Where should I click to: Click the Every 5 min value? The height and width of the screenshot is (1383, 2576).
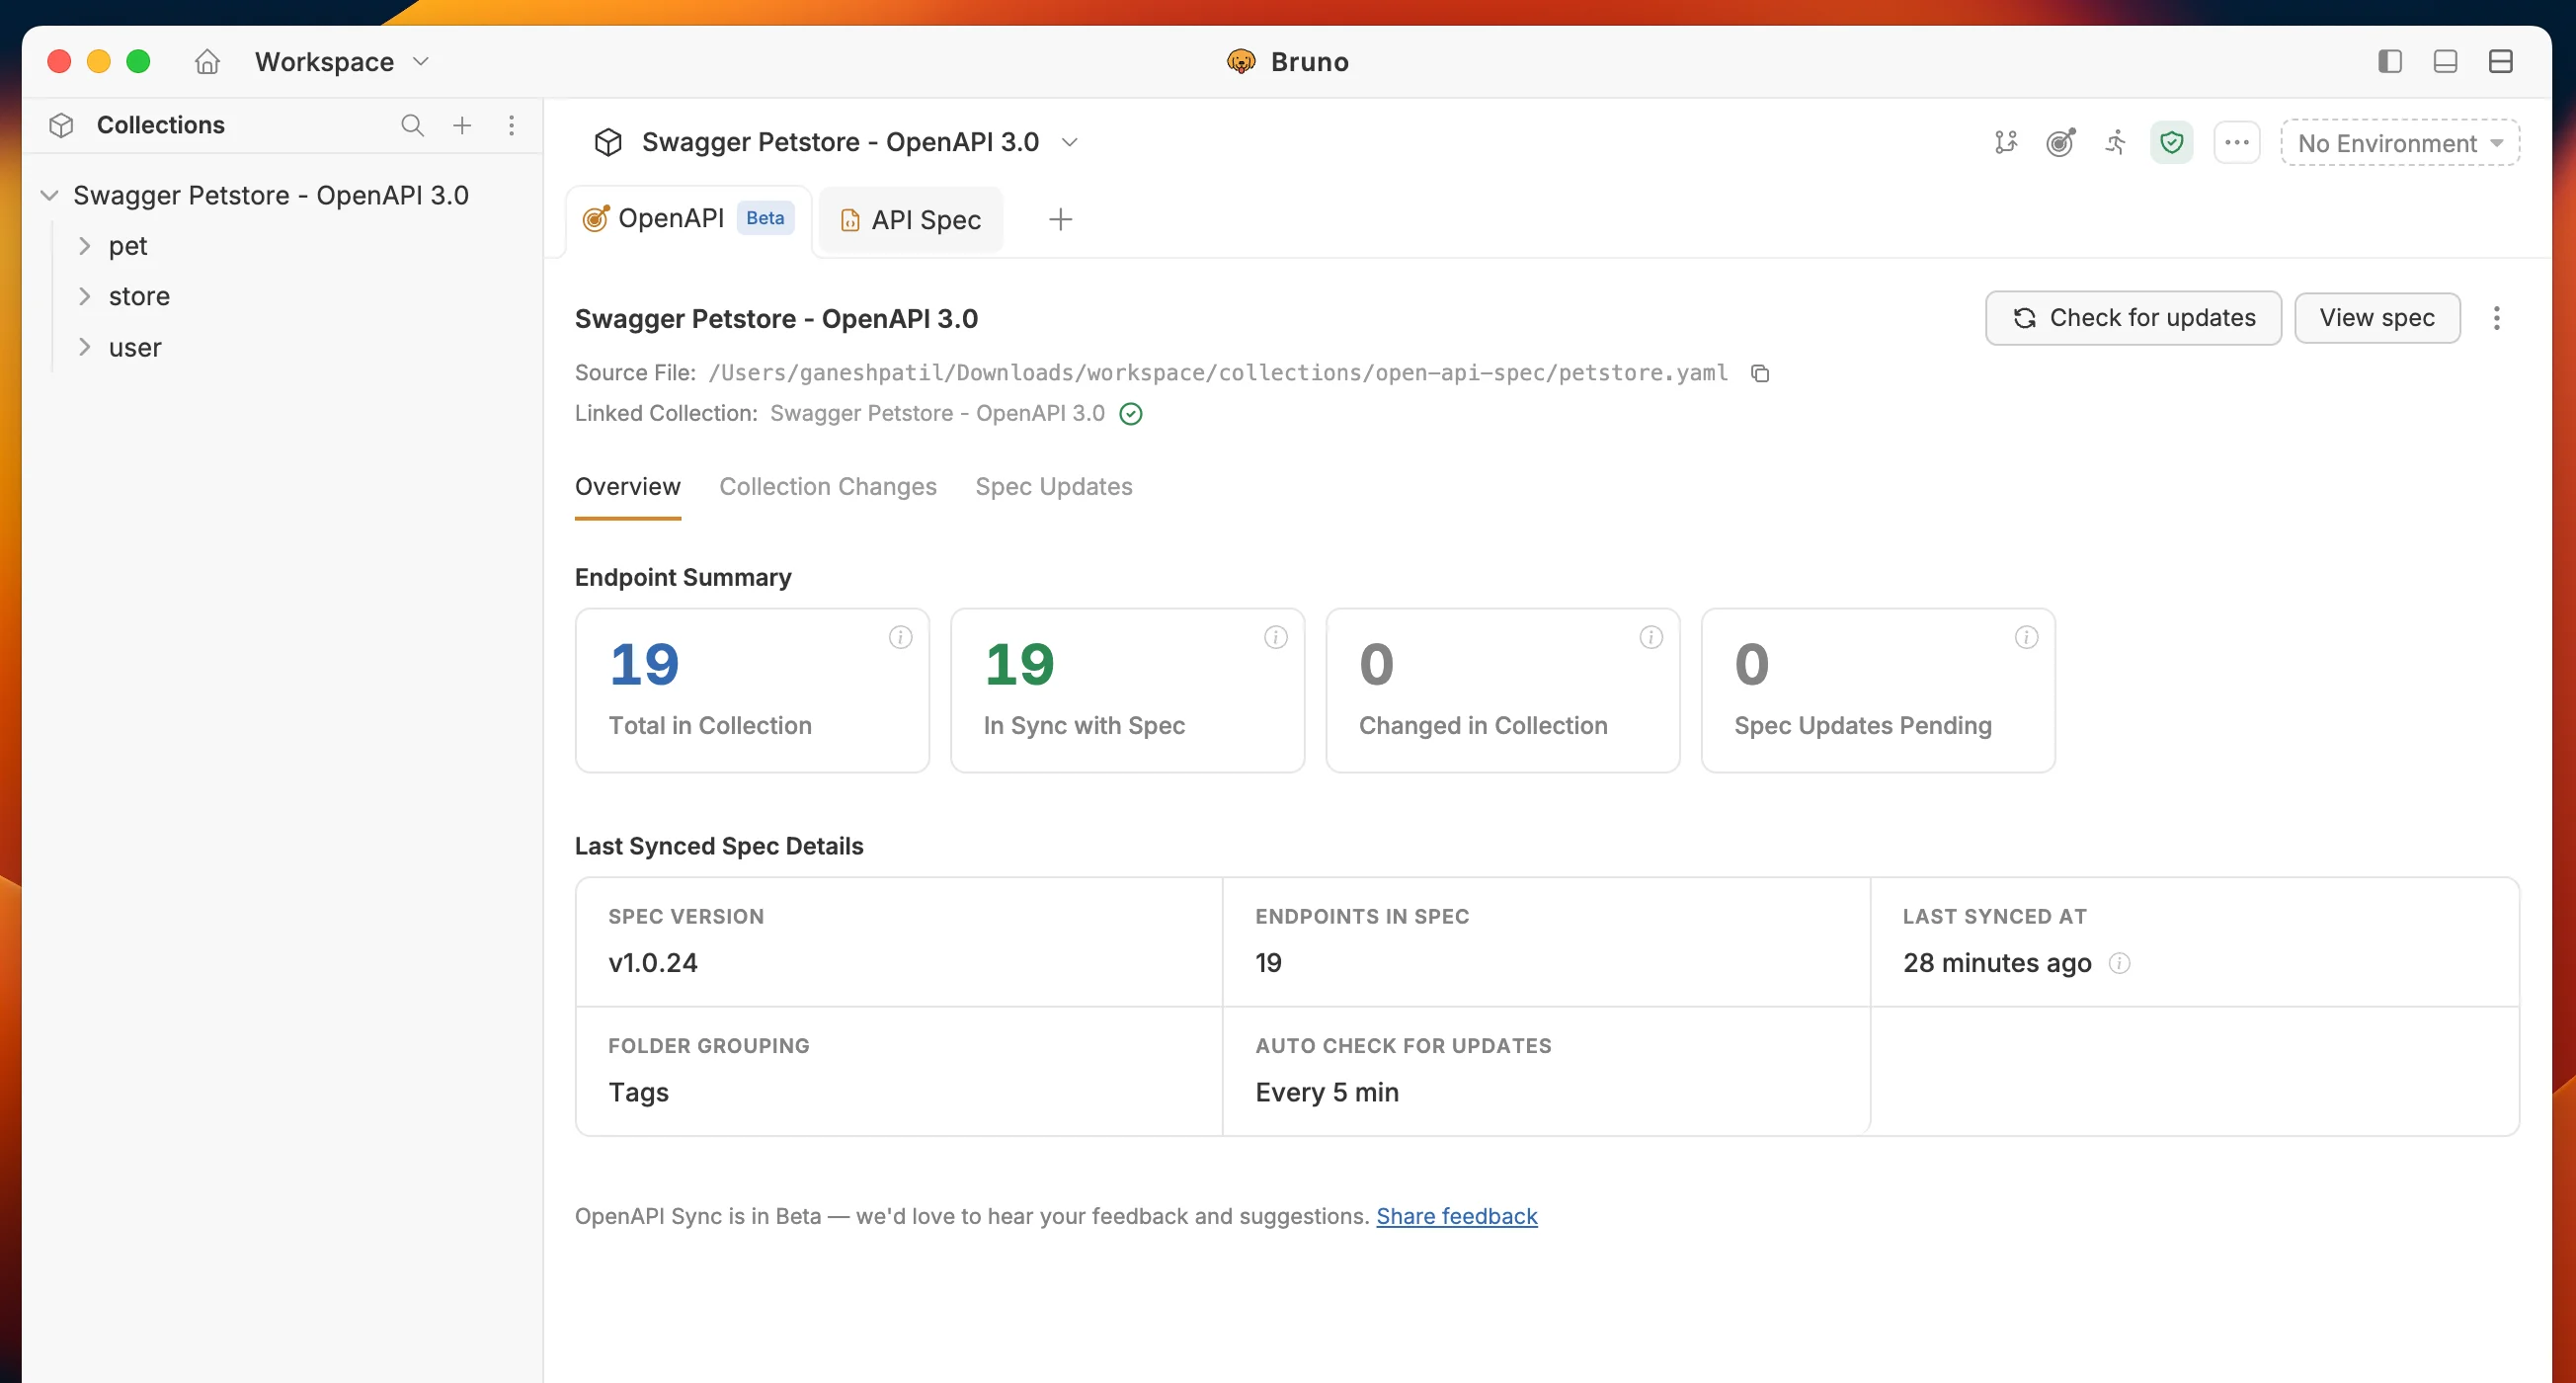(1327, 1093)
